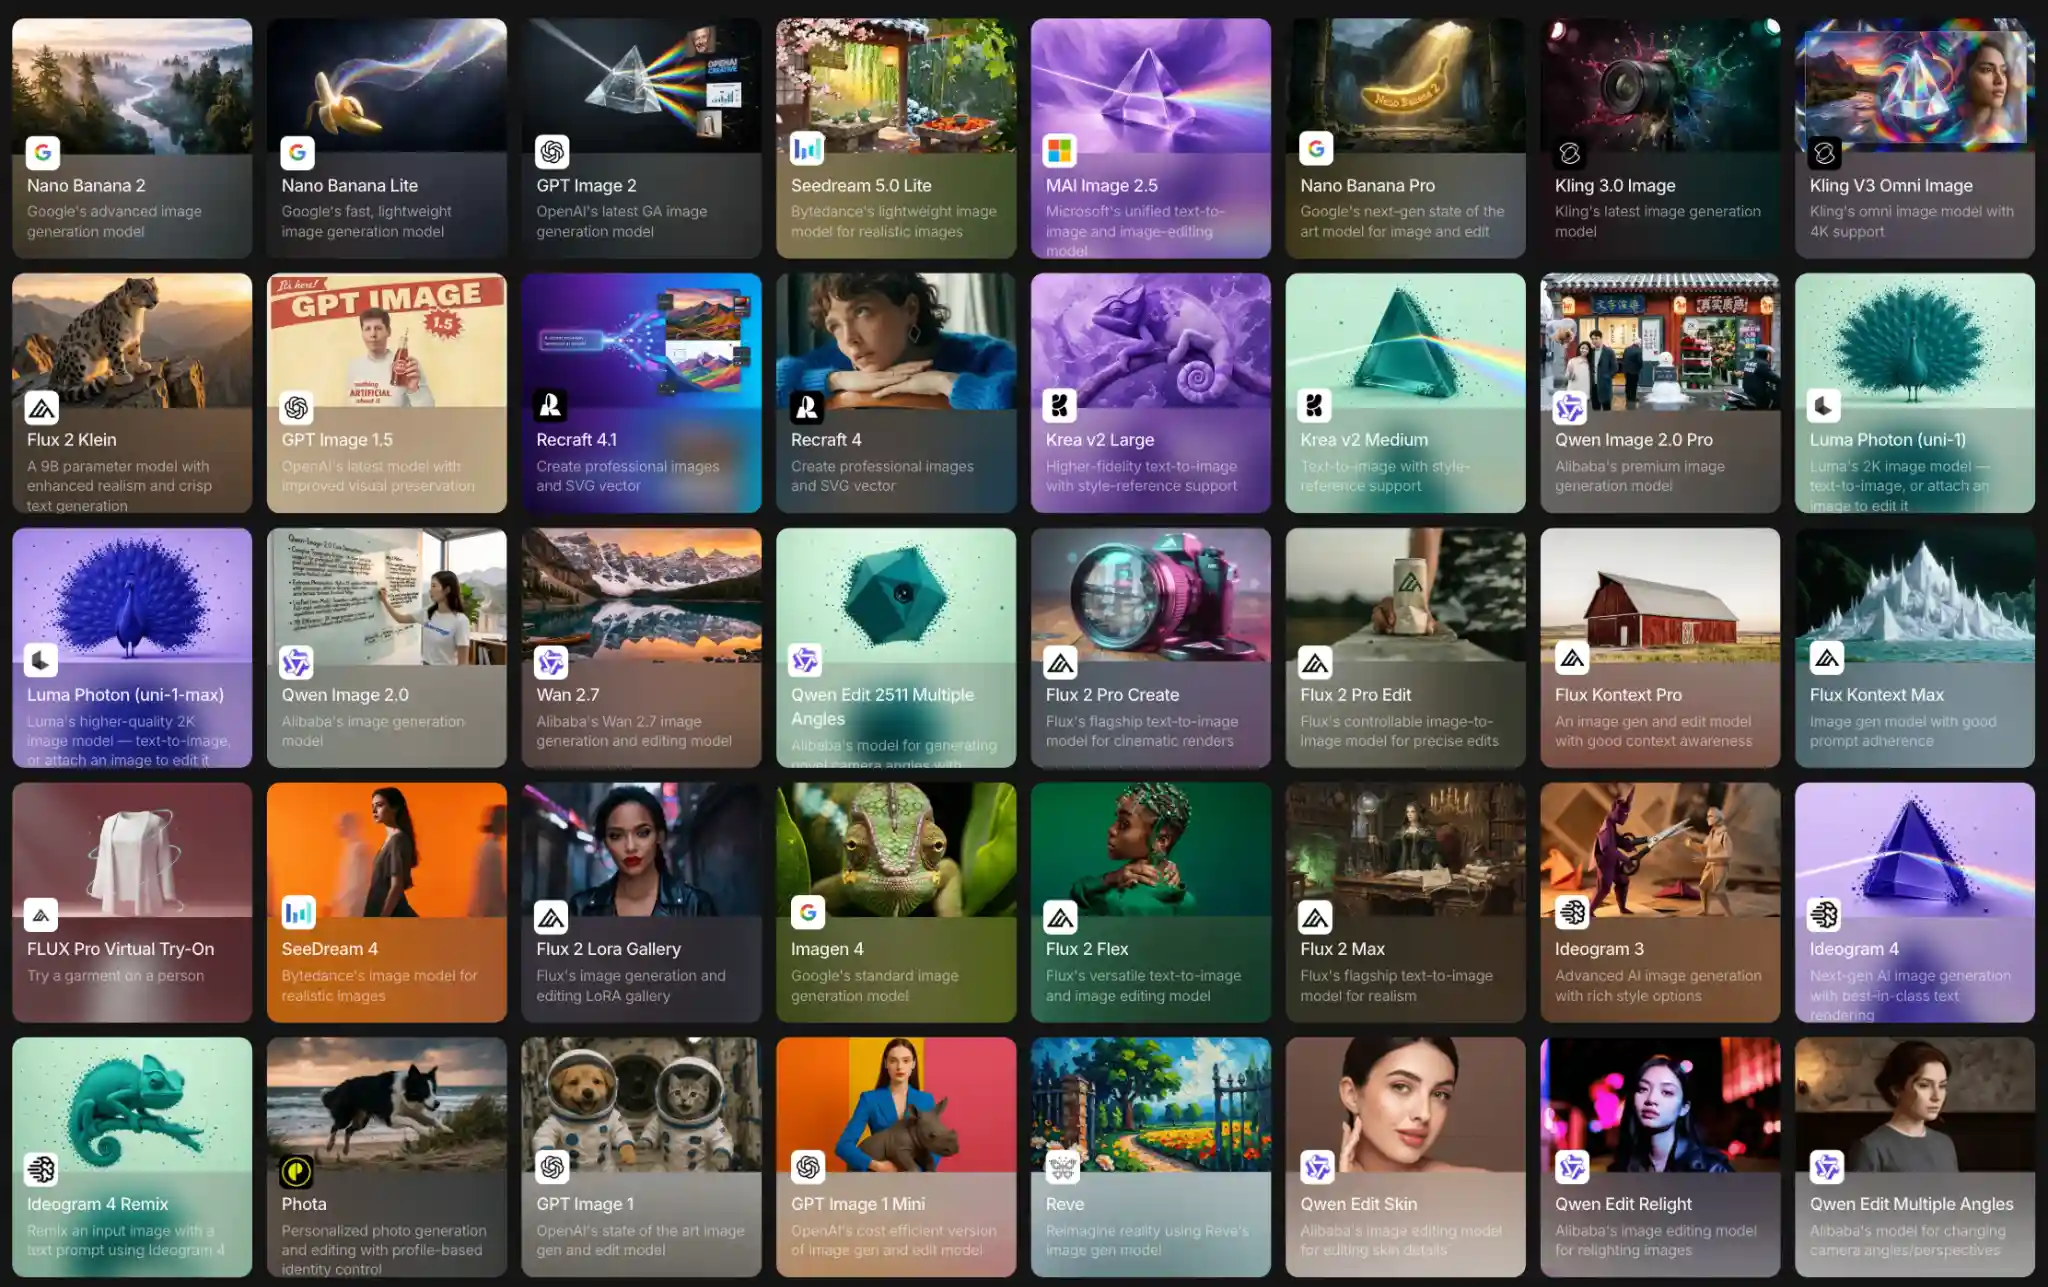Select the GPT Image 1 Mini model title
This screenshot has width=2048, height=1287.
coord(858,1204)
